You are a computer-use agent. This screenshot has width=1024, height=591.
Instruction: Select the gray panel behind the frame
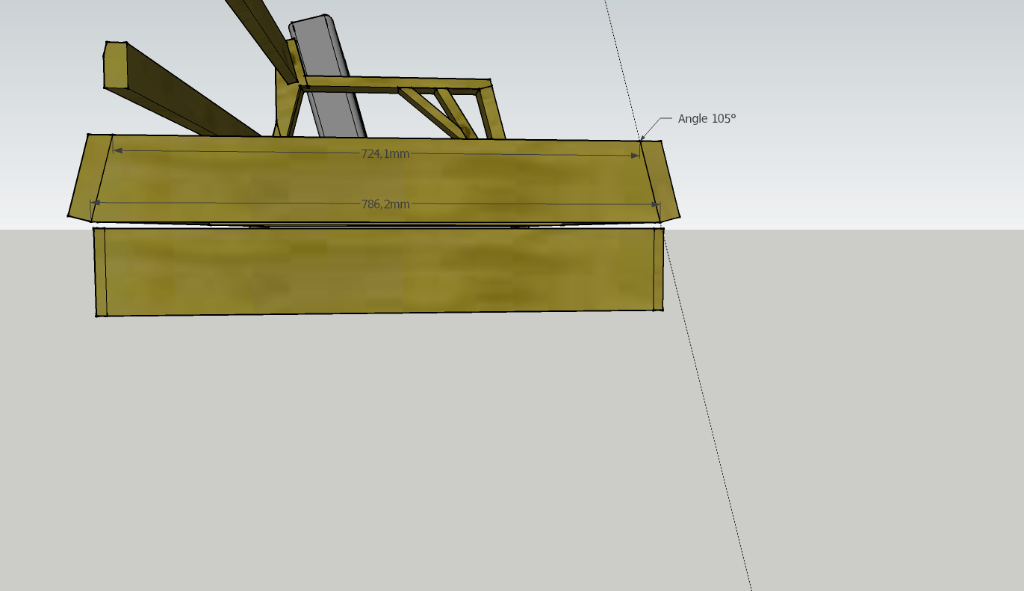coord(328,77)
